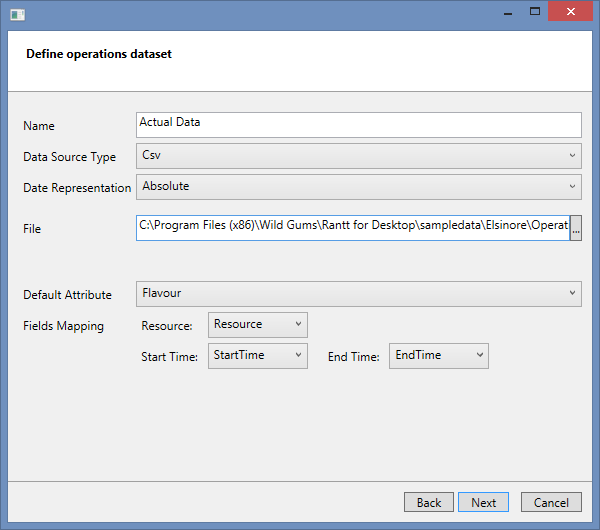The height and width of the screenshot is (530, 600).
Task: Open the Resource field mapping dropdown
Action: pyautogui.click(x=258, y=325)
